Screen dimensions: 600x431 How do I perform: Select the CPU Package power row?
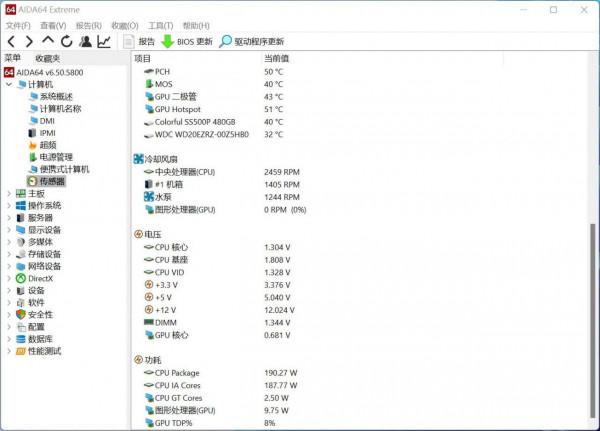220,372
